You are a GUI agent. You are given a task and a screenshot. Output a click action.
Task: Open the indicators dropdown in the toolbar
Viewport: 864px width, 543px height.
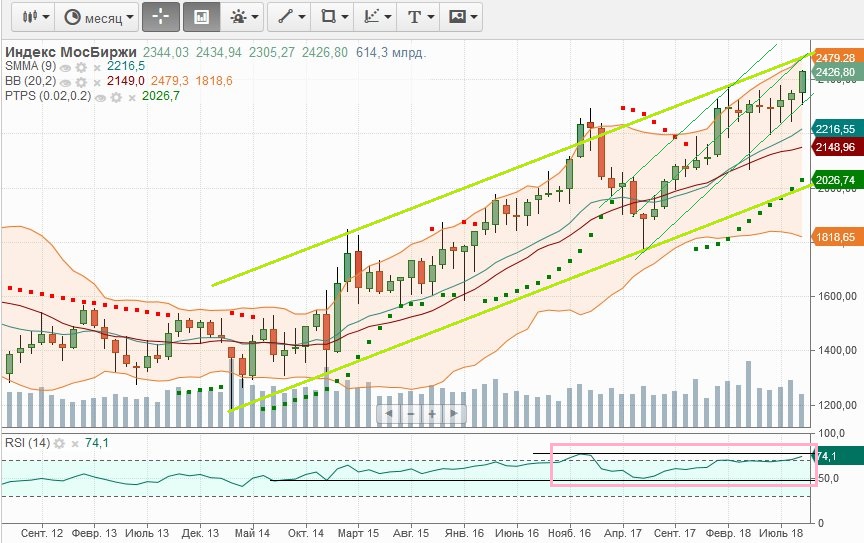[243, 17]
